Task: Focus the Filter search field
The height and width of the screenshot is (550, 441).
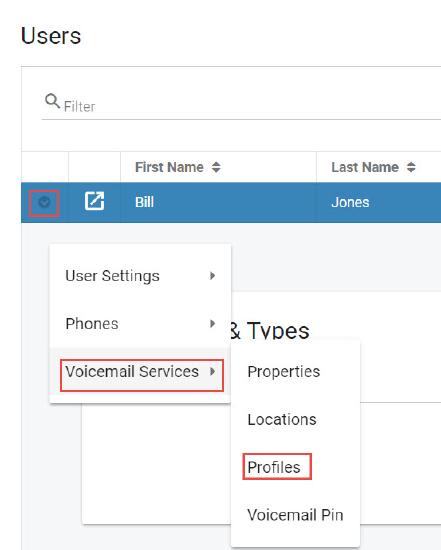Action: (x=246, y=106)
